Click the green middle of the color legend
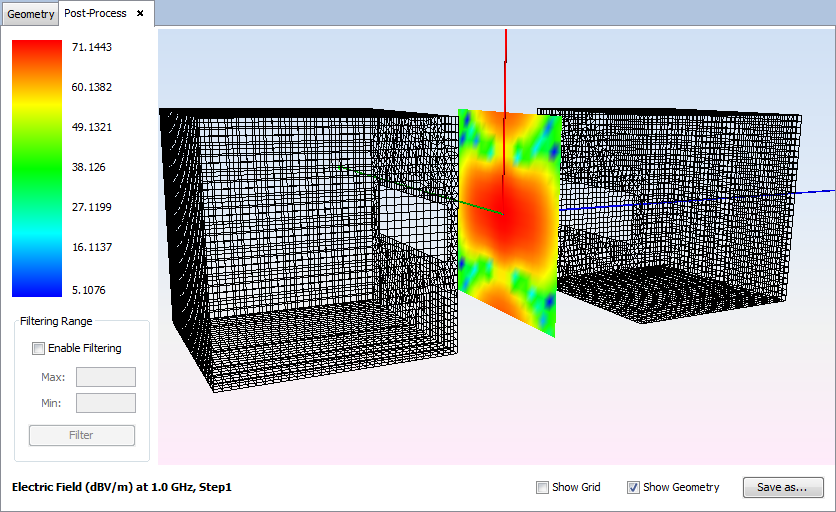This screenshot has height=512, width=836. 36,168
